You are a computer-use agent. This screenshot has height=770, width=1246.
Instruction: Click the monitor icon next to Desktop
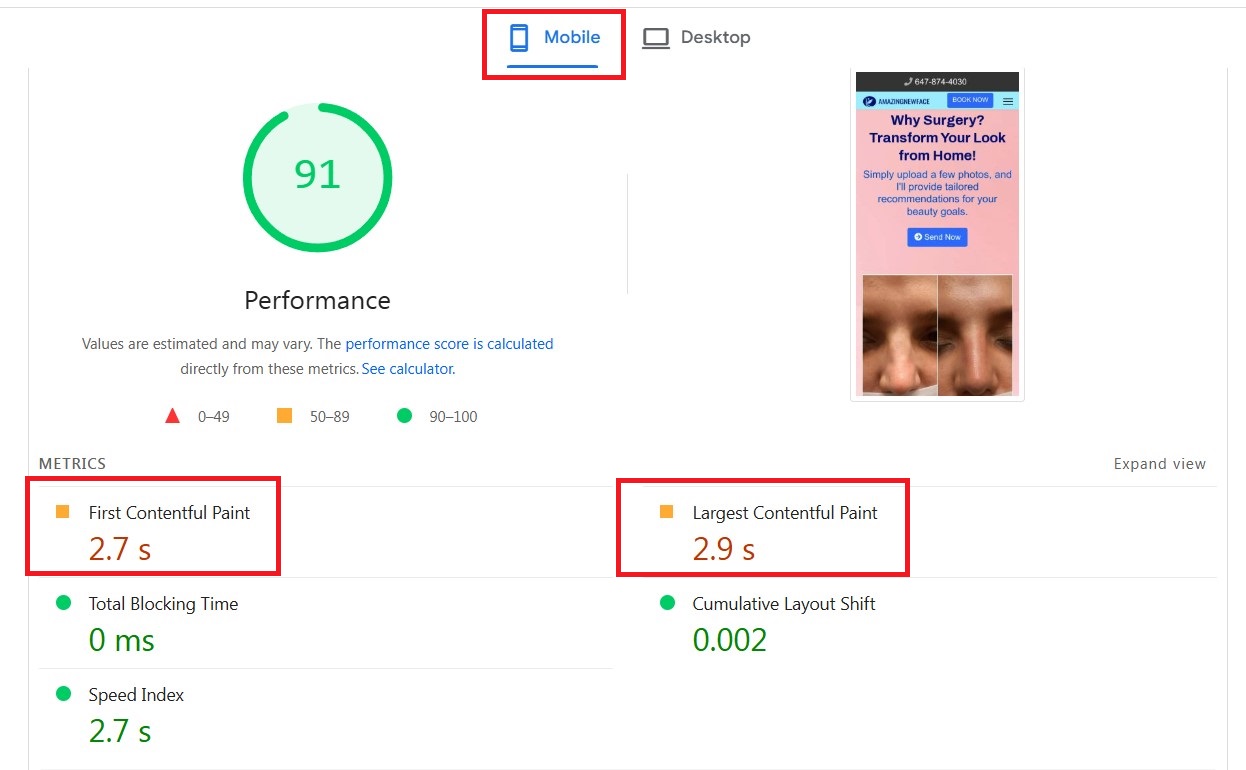pyautogui.click(x=655, y=37)
